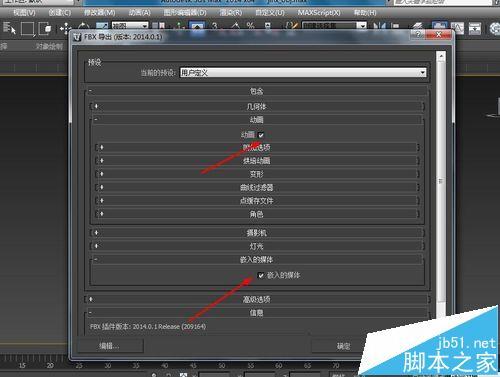Activate the Select and Move tool
Viewport: 500px width, 377px height.
point(66,28)
